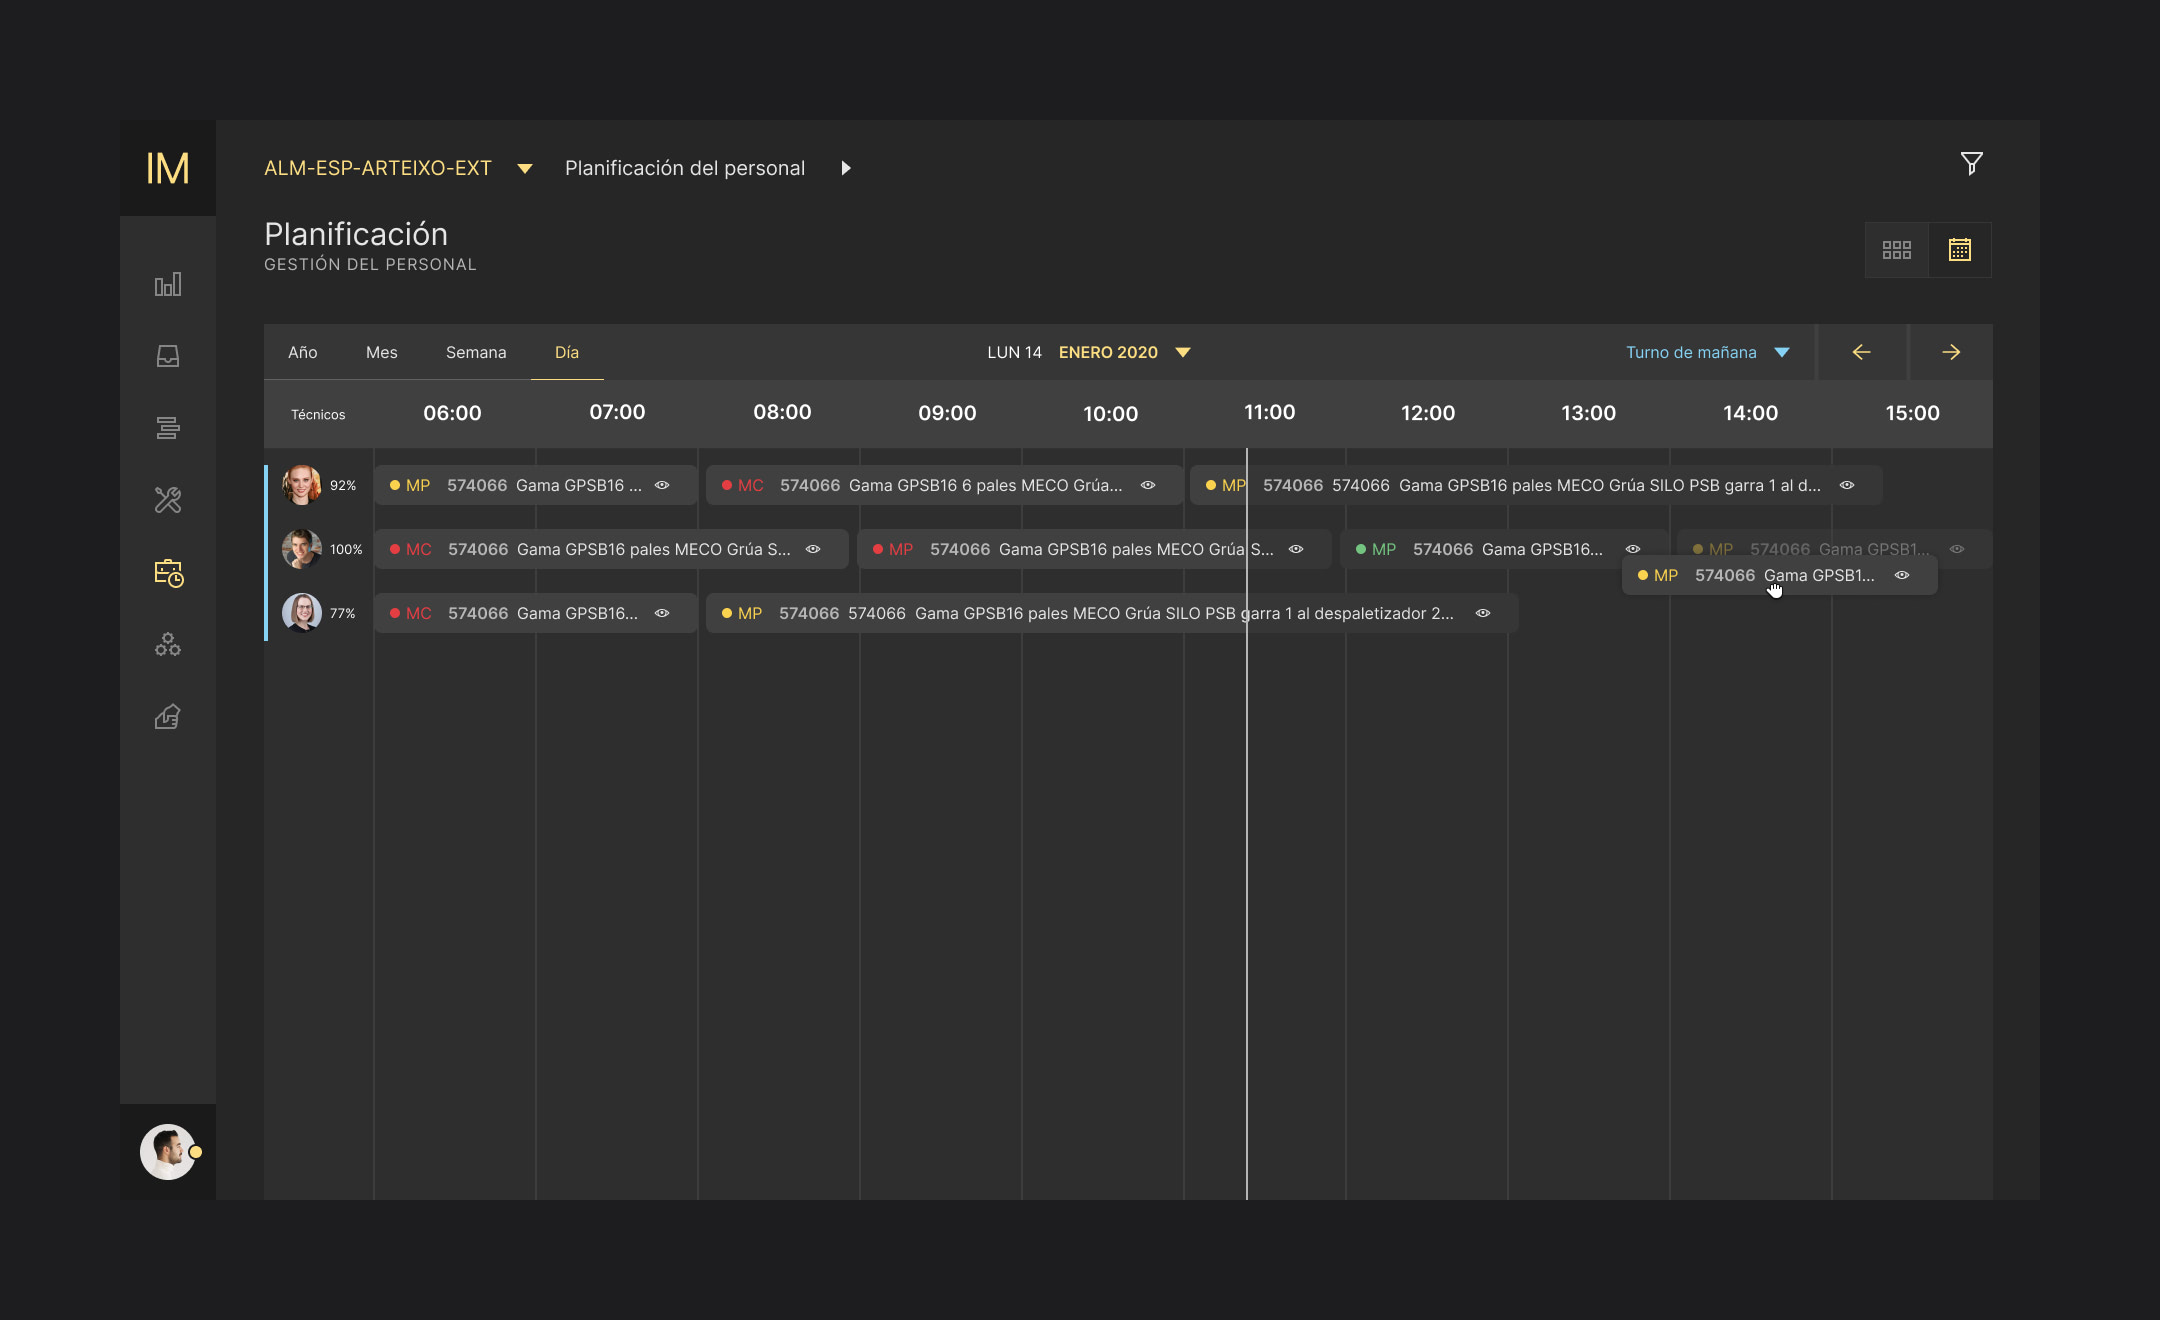This screenshot has width=2160, height=1320.
Task: Open first row yellow MP 'Gama GPSB16 ...' task
Action: pyautogui.click(x=536, y=485)
